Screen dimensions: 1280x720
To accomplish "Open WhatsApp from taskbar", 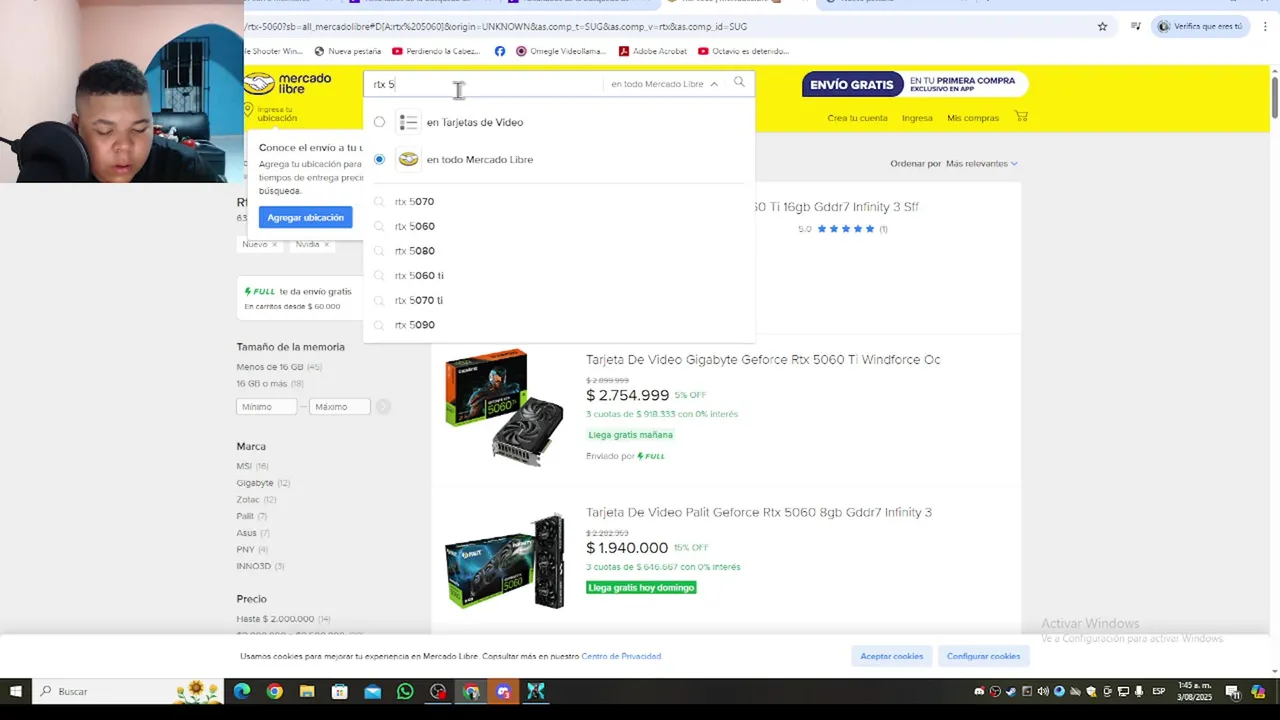I will pyautogui.click(x=405, y=691).
